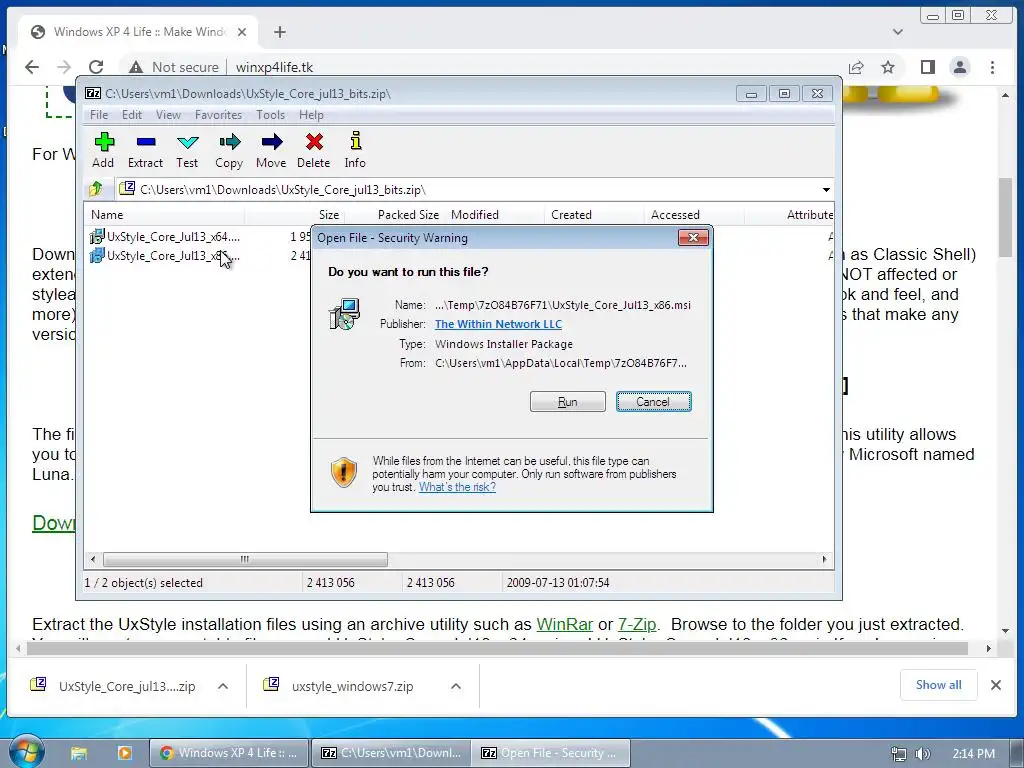Click 7-Zip scrollbar left arrow

93,560
